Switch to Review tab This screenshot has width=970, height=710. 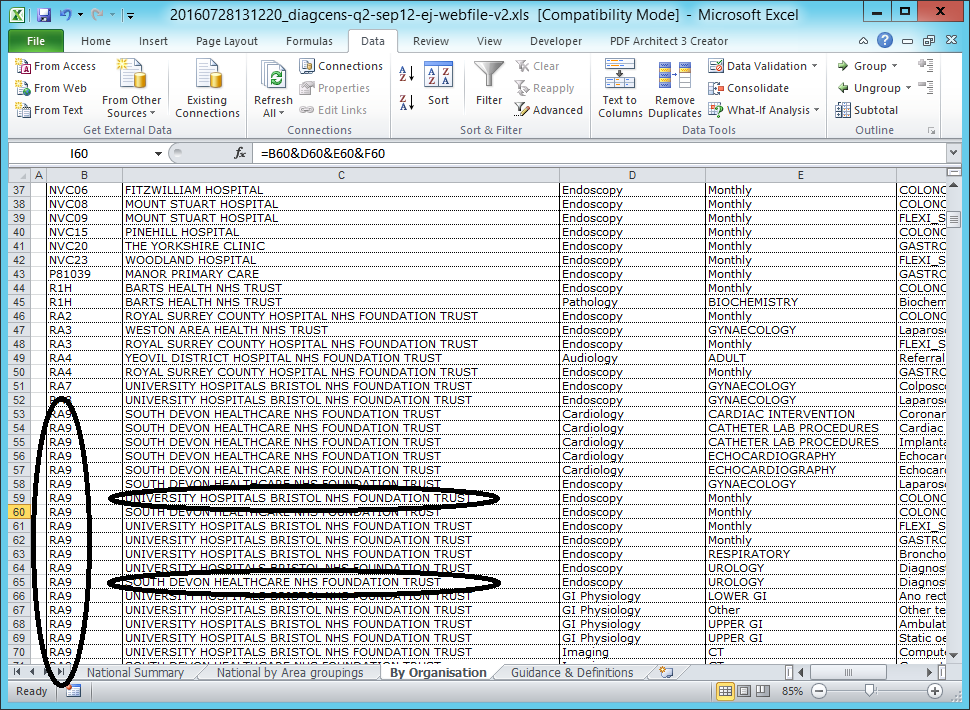pyautogui.click(x=431, y=41)
